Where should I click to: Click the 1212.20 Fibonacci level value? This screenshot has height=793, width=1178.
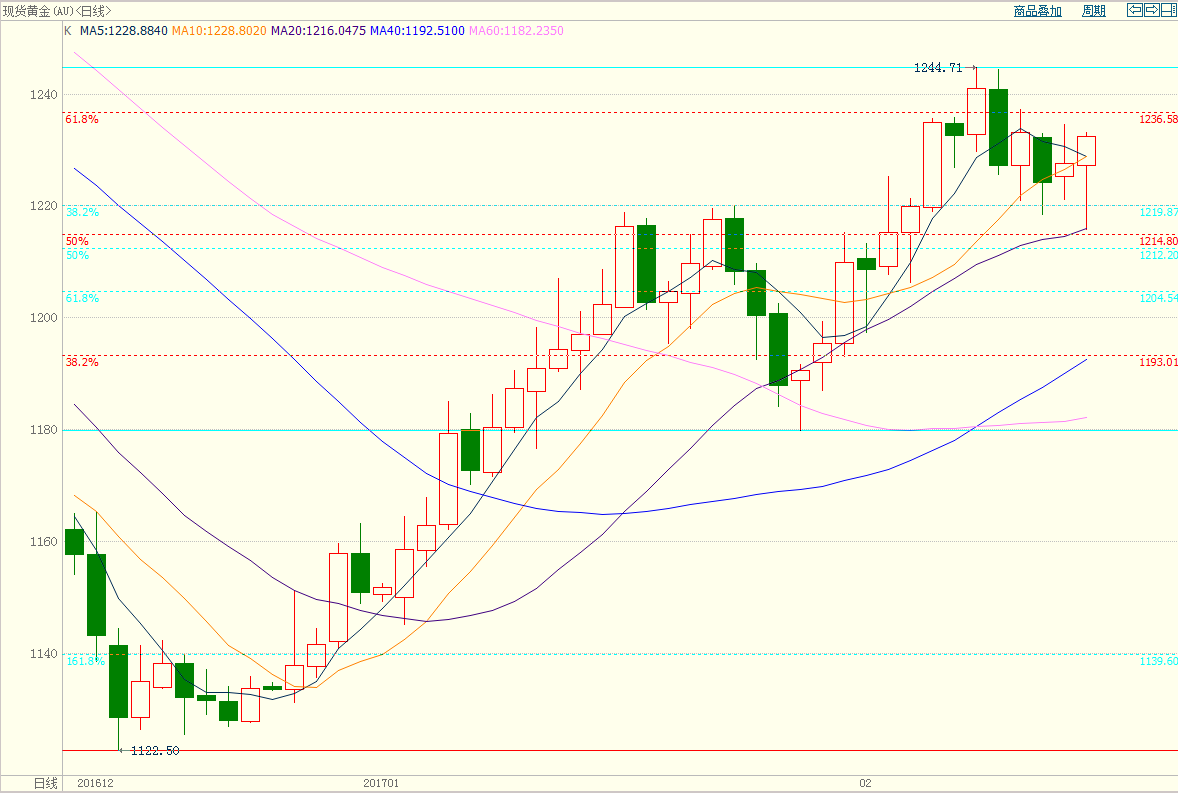pos(1158,255)
